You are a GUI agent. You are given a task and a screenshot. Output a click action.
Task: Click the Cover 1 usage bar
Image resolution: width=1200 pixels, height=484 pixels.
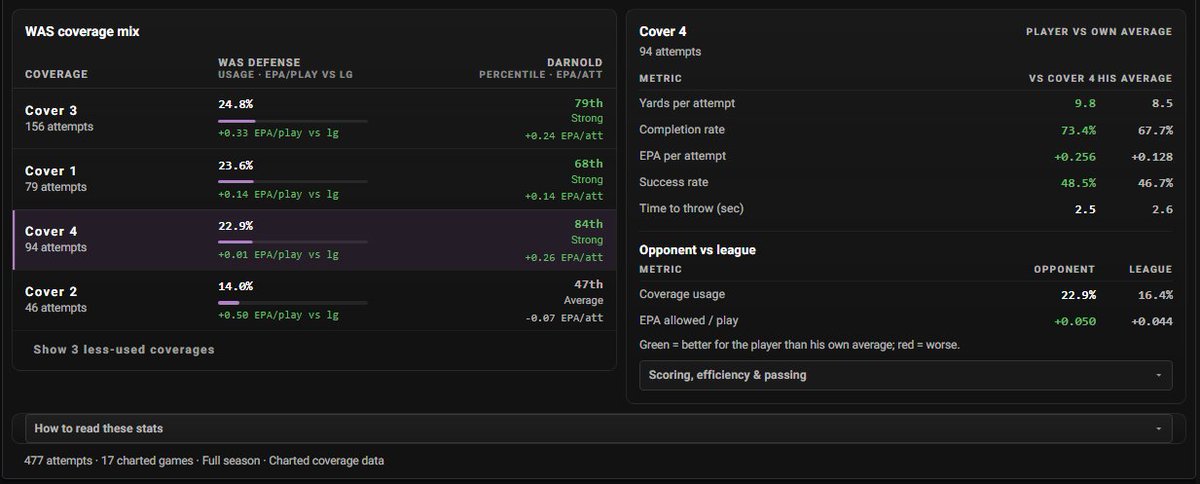click(x=292, y=182)
